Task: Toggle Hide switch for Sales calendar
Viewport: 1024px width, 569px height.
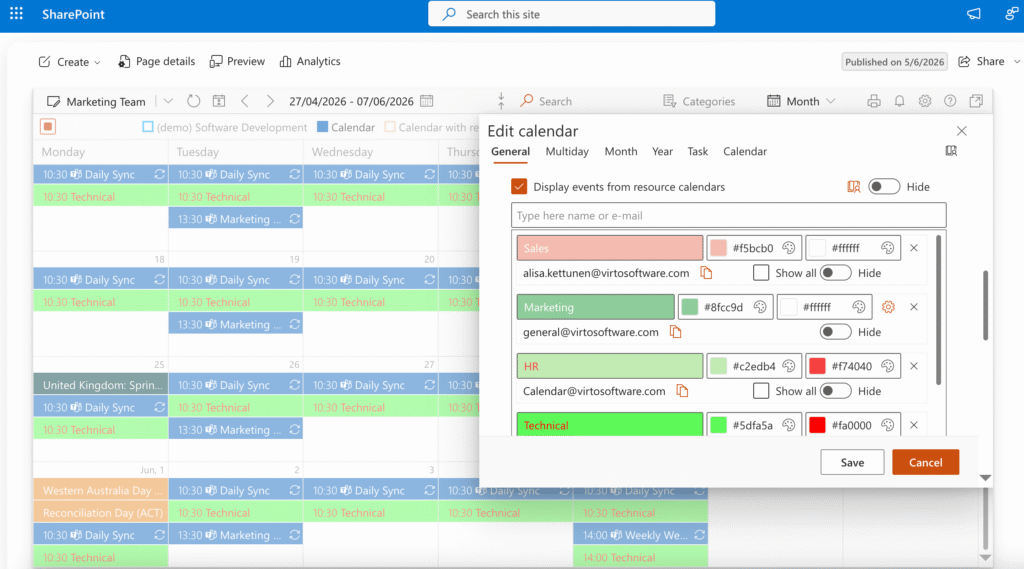Action: [835, 272]
